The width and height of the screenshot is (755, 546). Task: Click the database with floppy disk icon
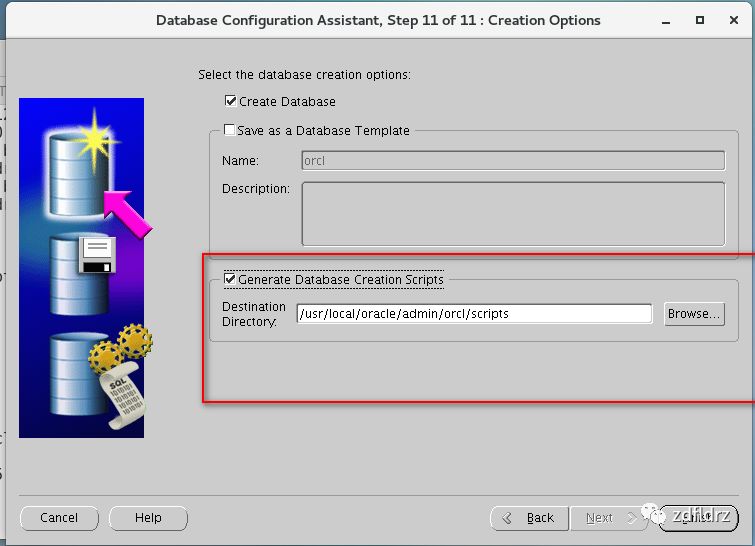(x=83, y=274)
